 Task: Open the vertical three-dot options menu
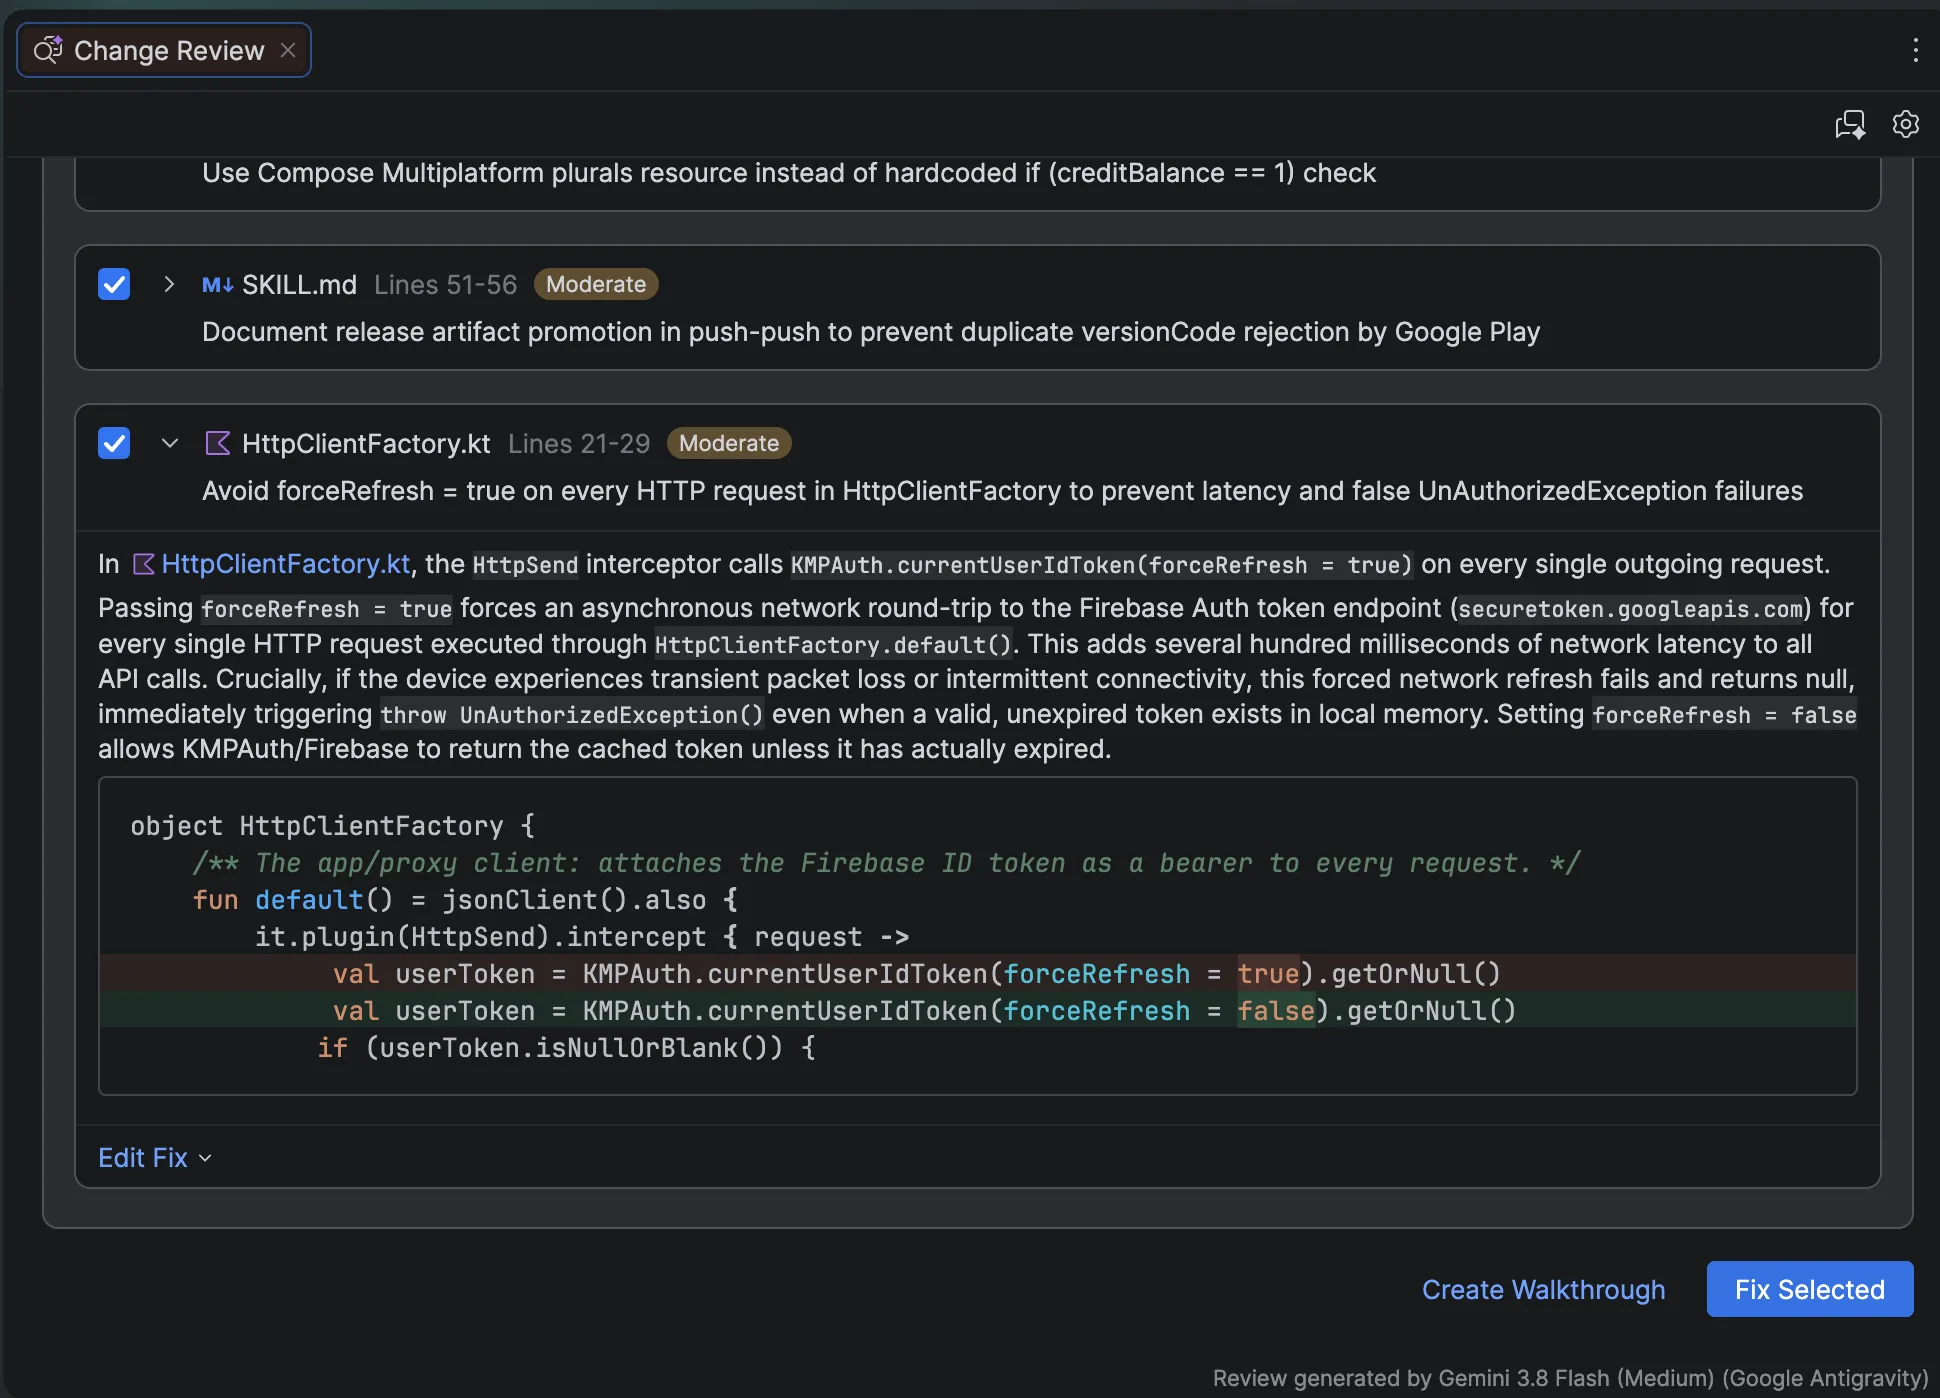(x=1915, y=50)
